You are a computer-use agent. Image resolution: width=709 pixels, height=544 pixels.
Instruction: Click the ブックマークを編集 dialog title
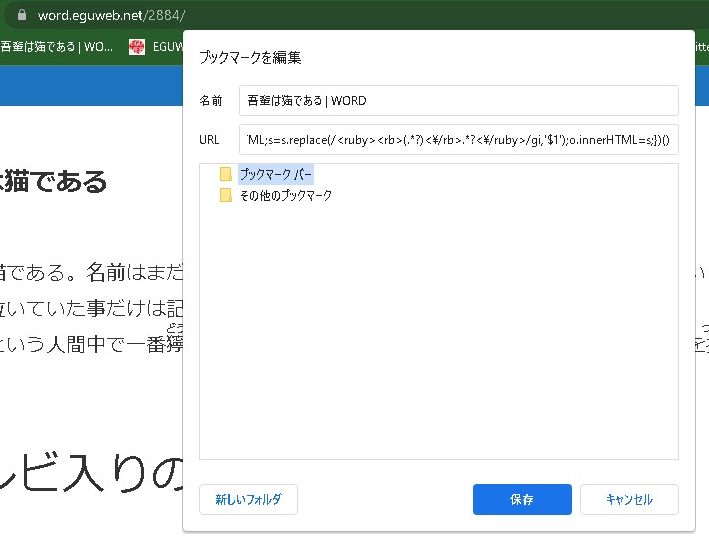pos(250,58)
